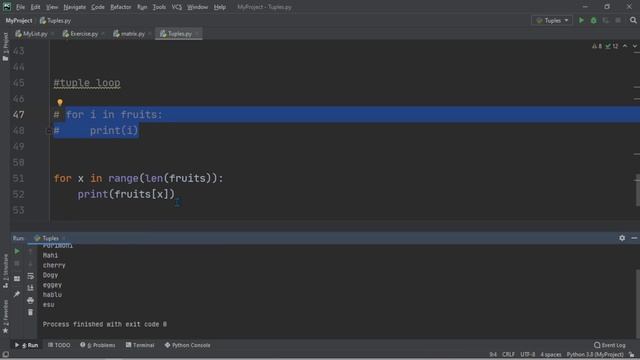
Task: Click the read-only lock icon in status bar
Action: (x=632, y=355)
